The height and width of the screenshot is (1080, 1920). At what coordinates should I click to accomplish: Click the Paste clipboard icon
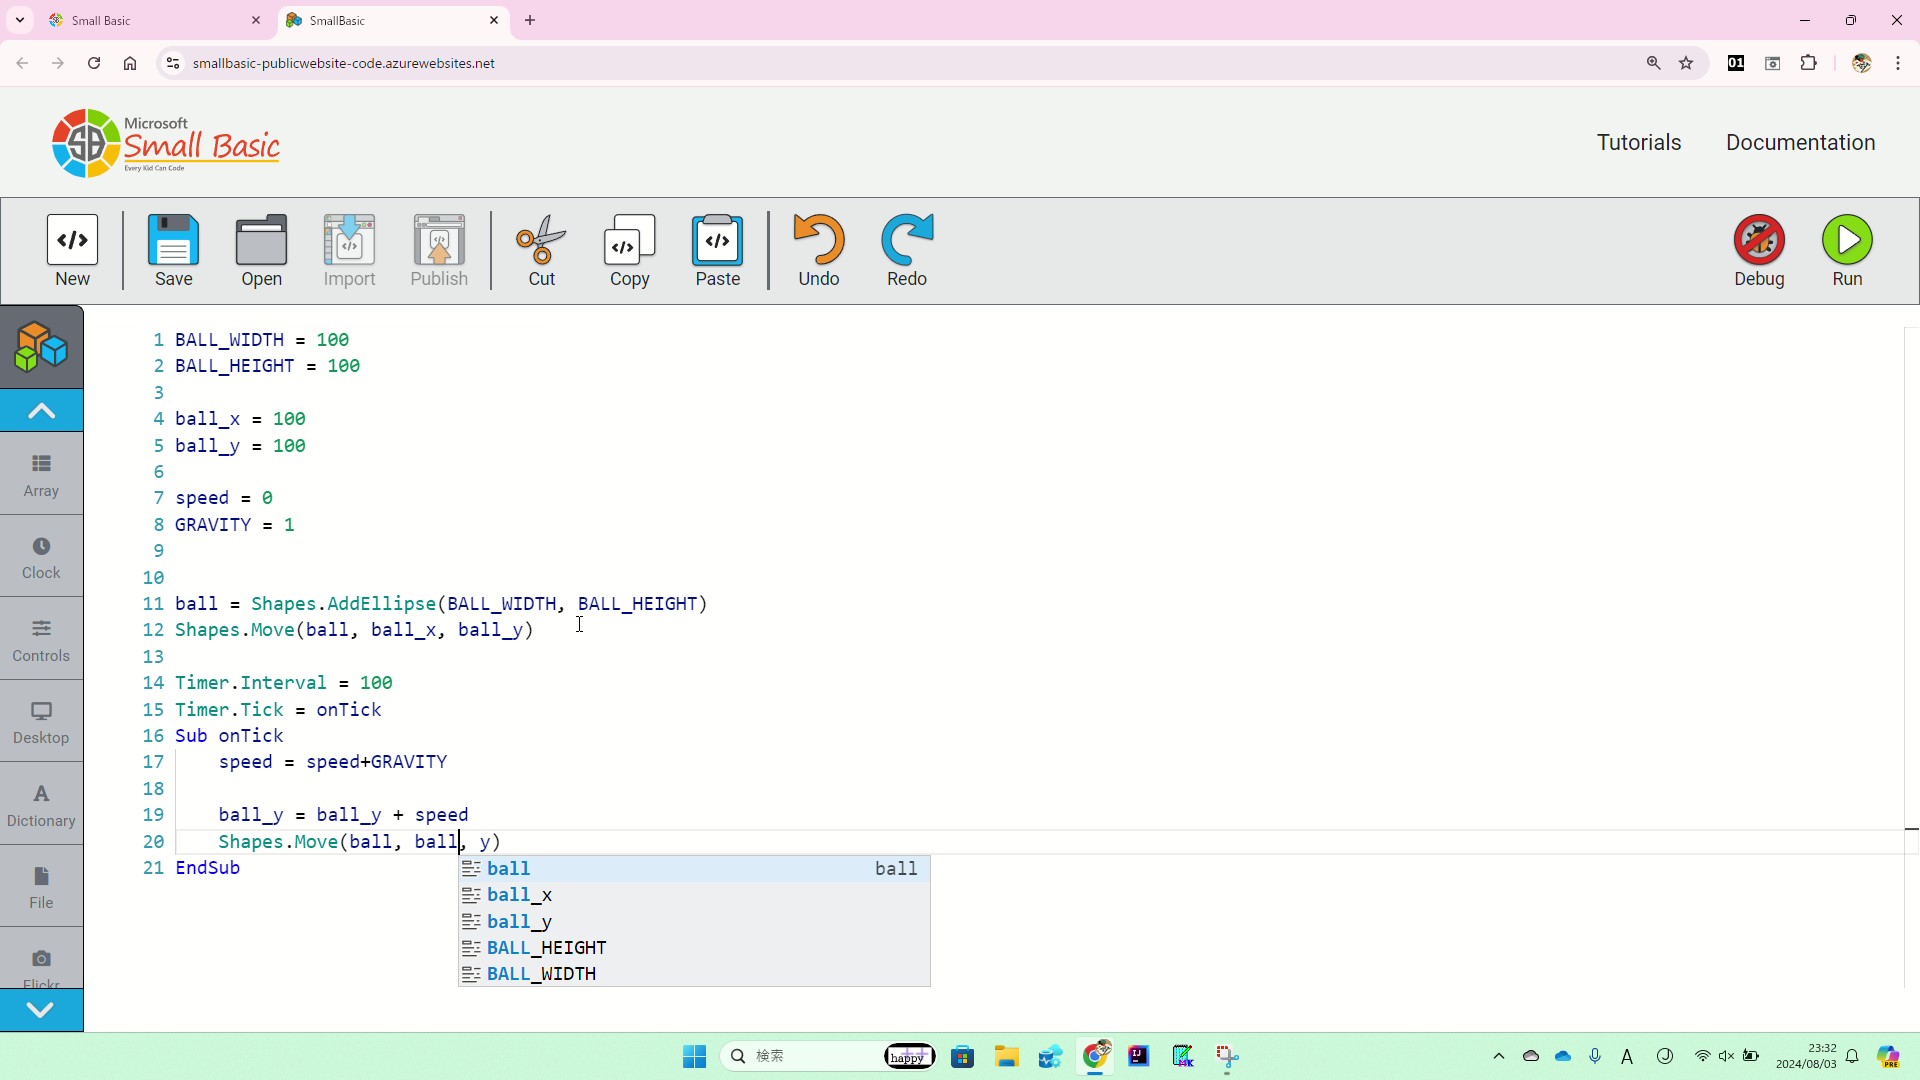coord(717,250)
